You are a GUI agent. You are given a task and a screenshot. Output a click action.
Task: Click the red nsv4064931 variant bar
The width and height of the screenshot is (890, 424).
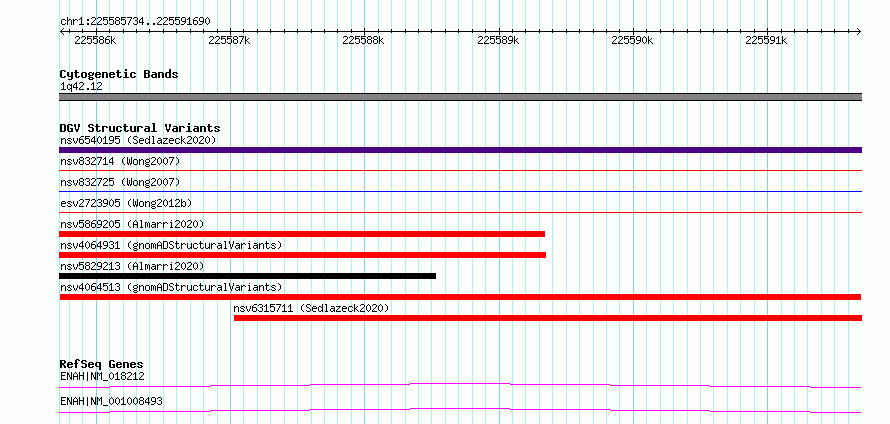pos(303,255)
